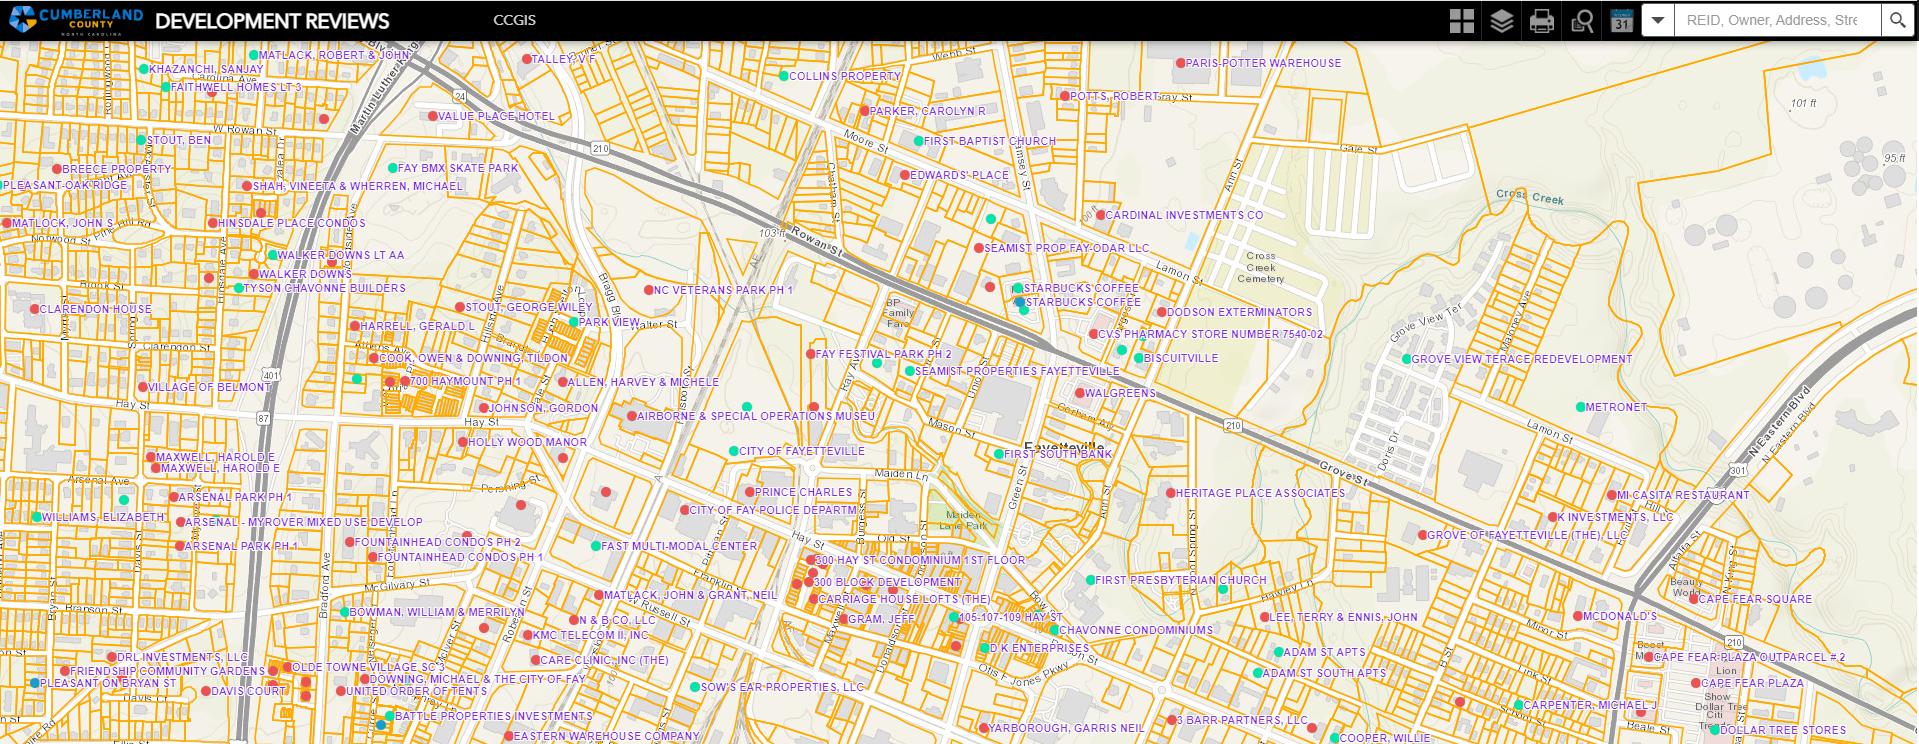
Task: Select the Tyson Chavonne Builders marker
Action: point(239,288)
